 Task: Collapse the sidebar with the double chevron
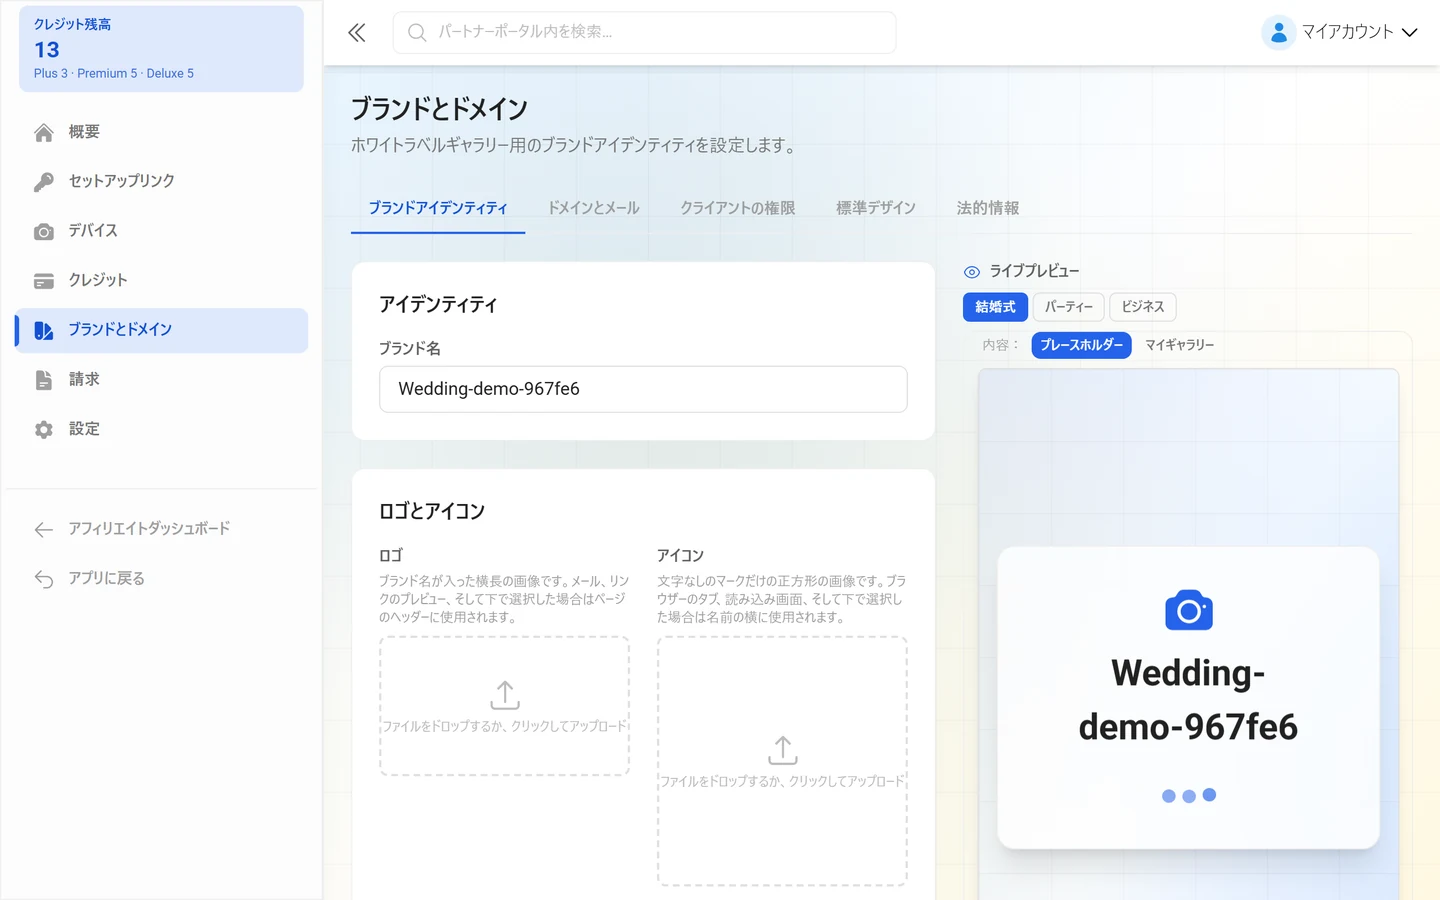click(x=357, y=33)
